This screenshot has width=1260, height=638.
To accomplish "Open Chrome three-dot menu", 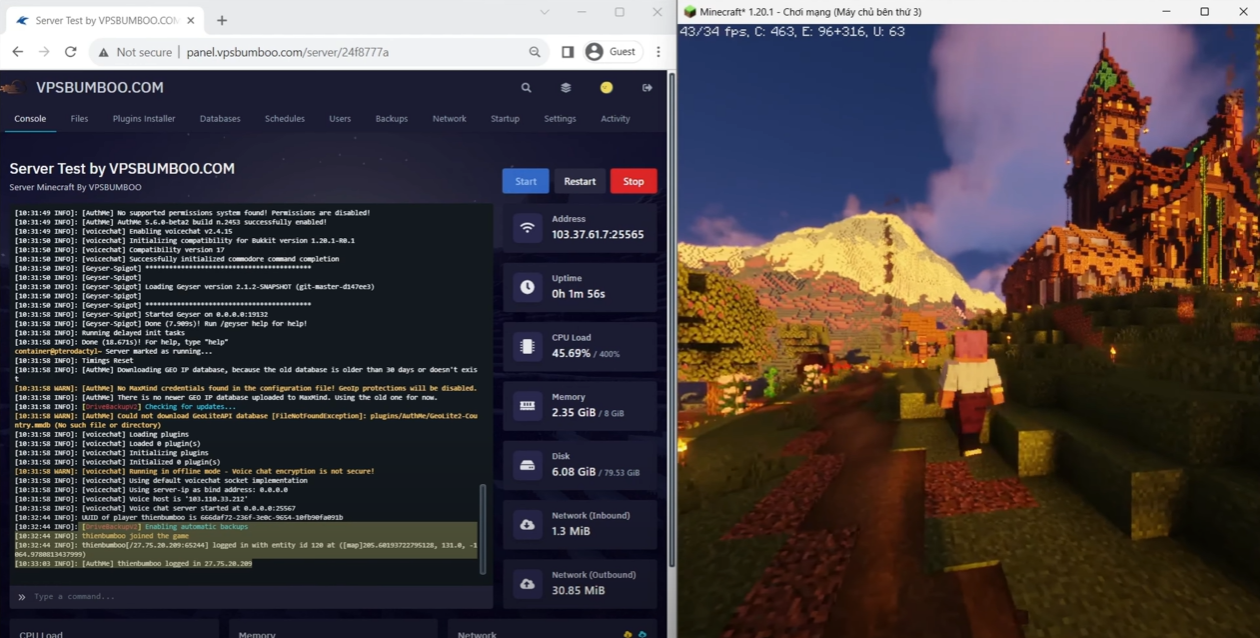I will click(658, 52).
